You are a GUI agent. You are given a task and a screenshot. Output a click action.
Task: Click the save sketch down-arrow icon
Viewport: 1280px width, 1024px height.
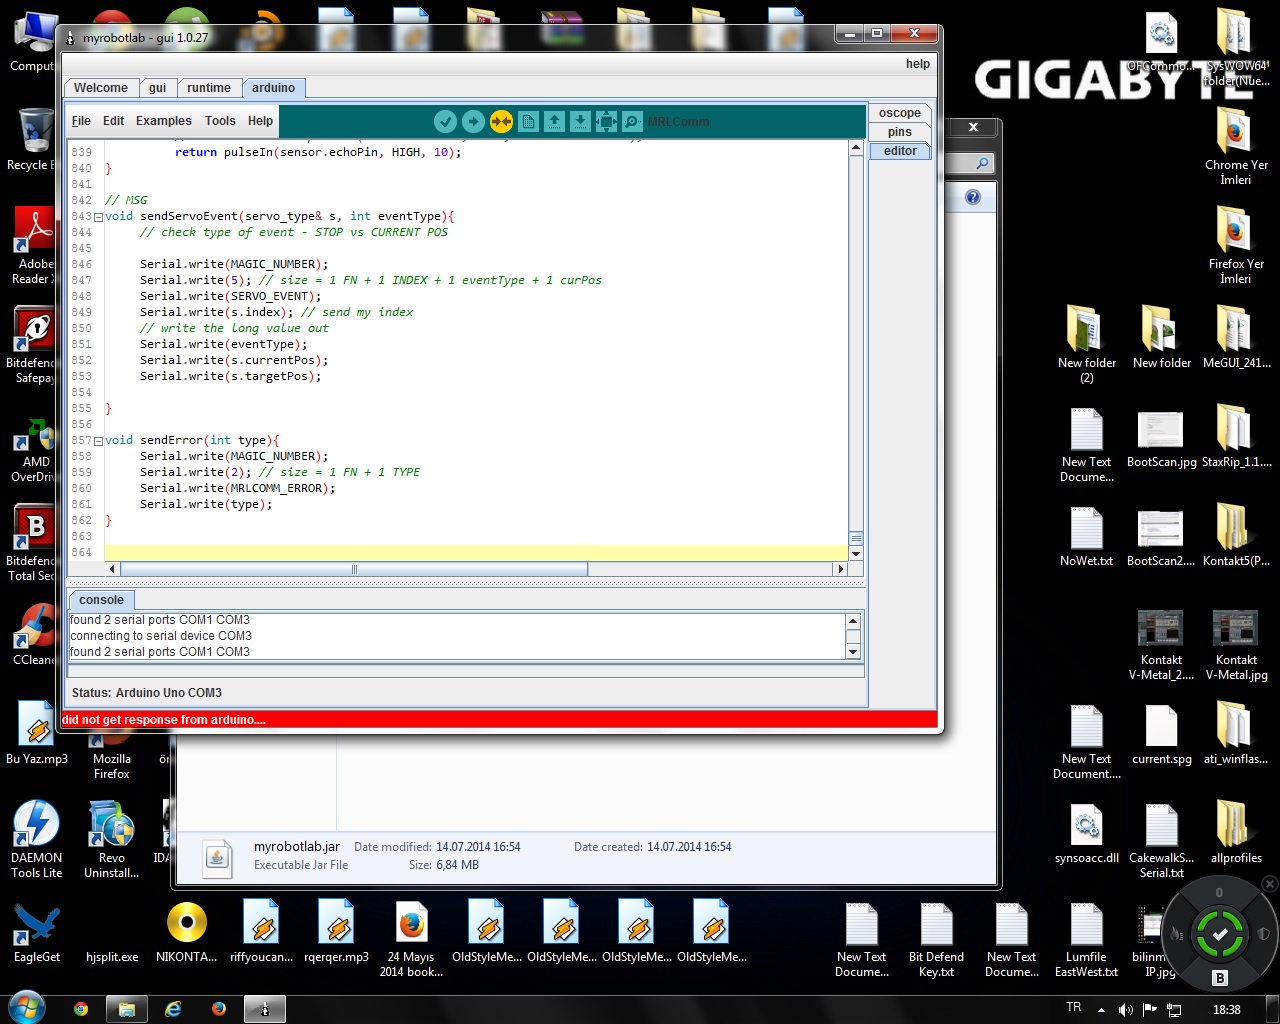point(580,121)
